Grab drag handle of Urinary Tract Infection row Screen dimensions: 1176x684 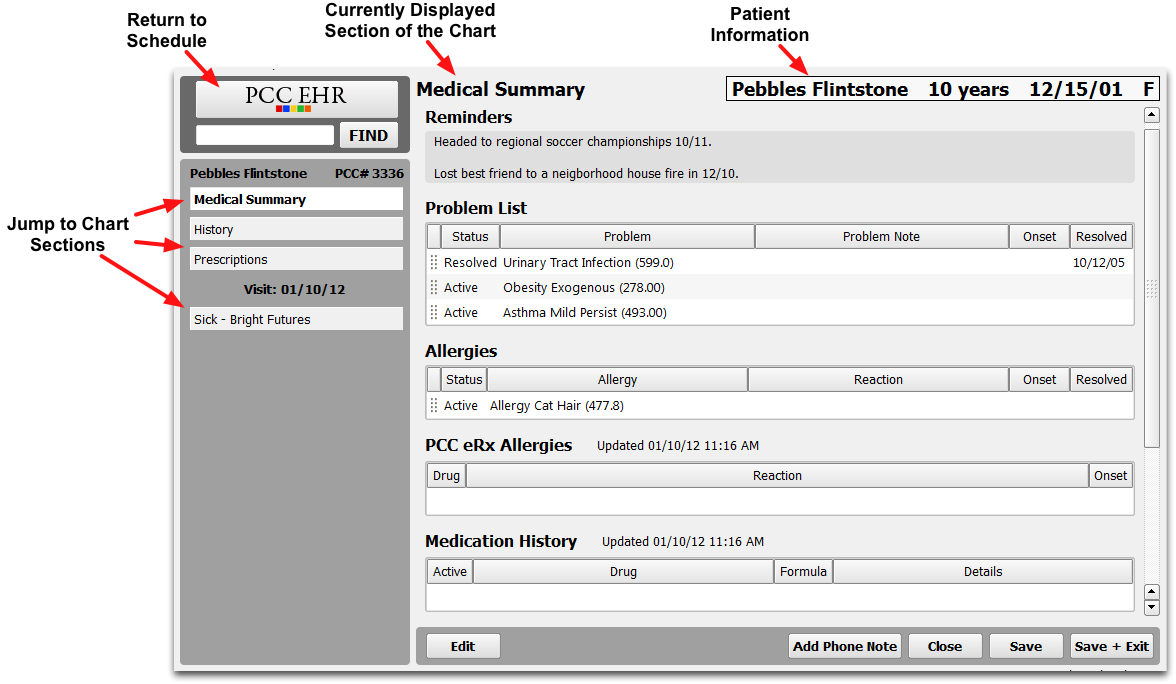tap(434, 262)
